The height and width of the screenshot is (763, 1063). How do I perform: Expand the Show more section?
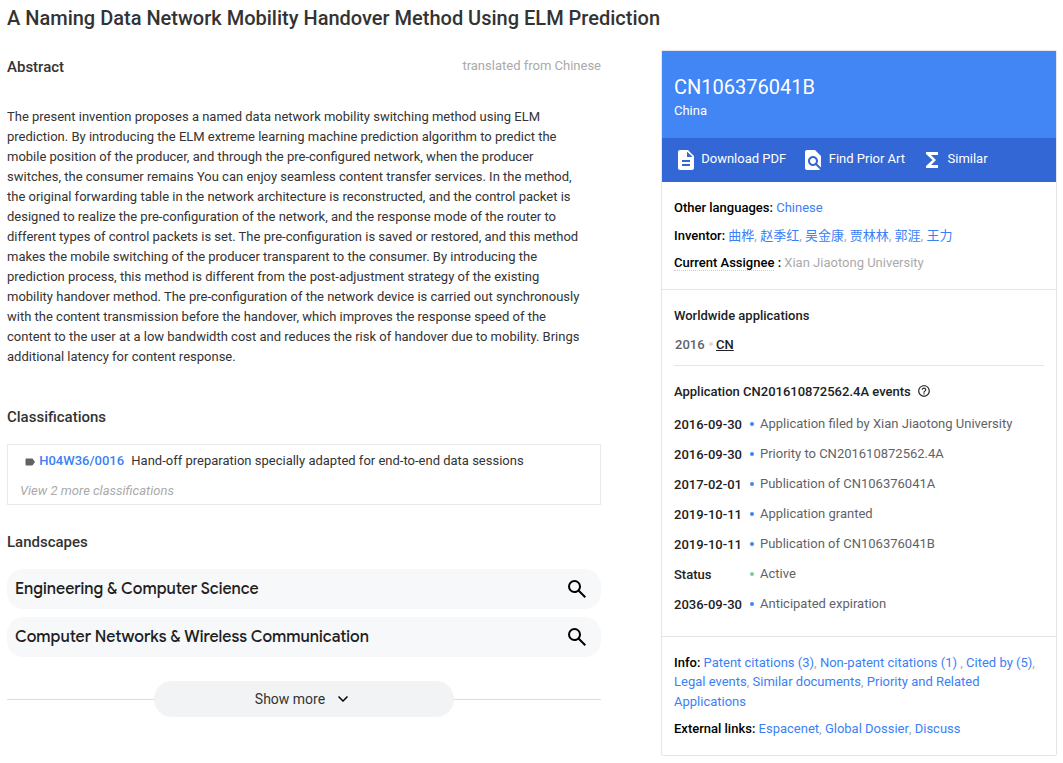[302, 699]
